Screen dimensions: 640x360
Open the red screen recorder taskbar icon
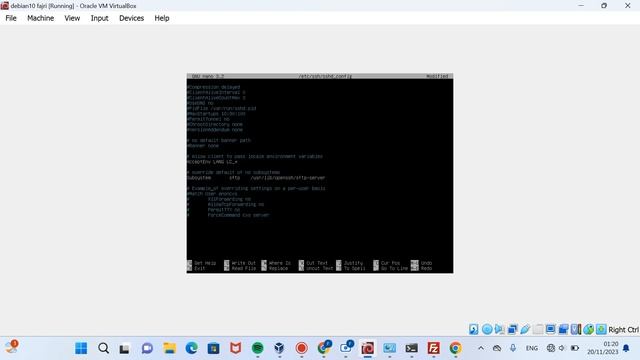pos(302,348)
